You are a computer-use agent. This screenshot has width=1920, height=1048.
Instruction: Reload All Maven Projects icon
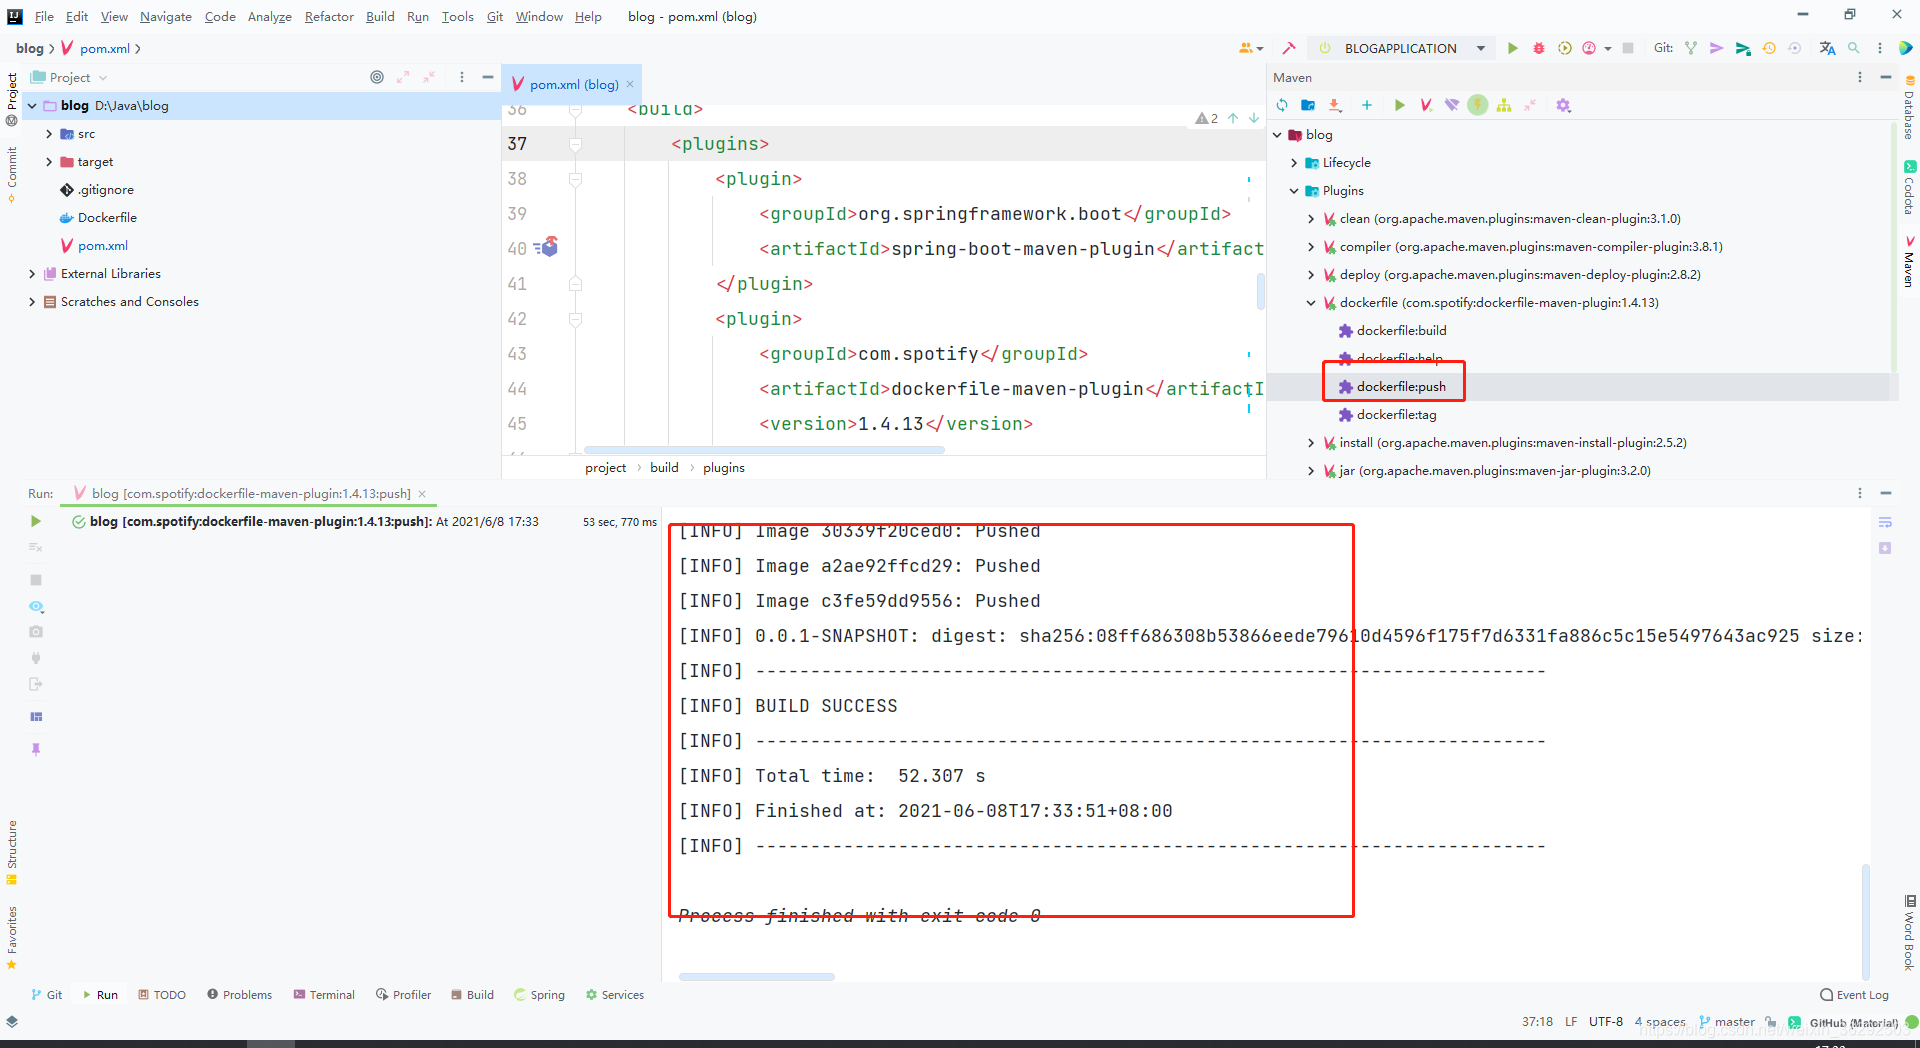(1282, 105)
